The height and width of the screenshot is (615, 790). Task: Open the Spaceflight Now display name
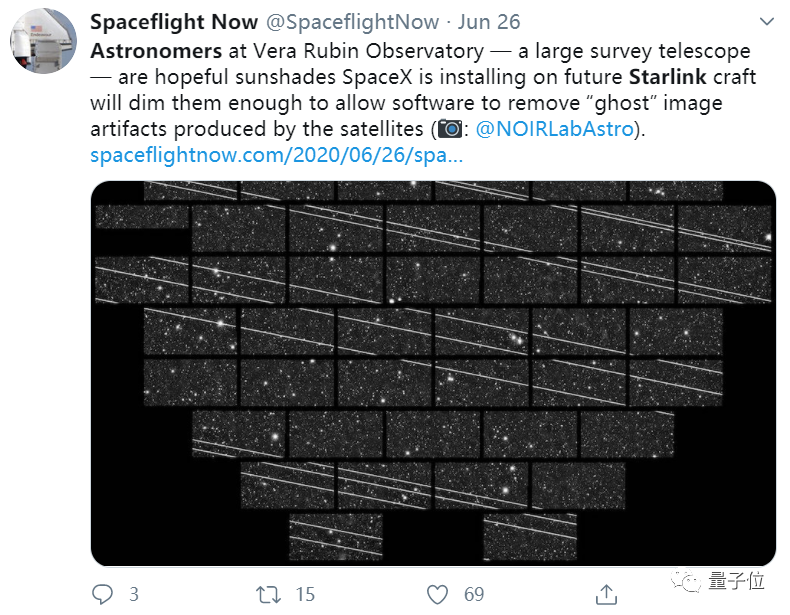[166, 22]
